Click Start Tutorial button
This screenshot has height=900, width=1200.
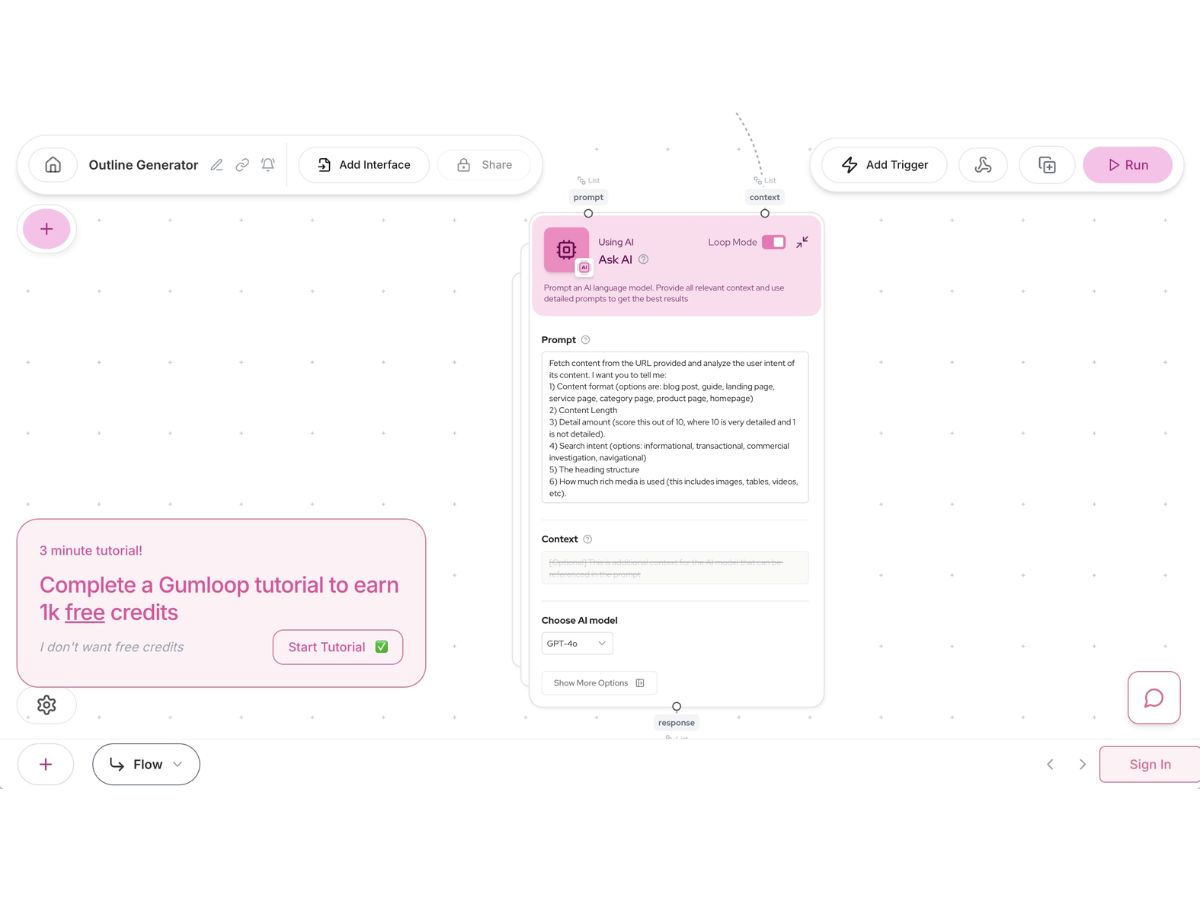[x=338, y=647]
